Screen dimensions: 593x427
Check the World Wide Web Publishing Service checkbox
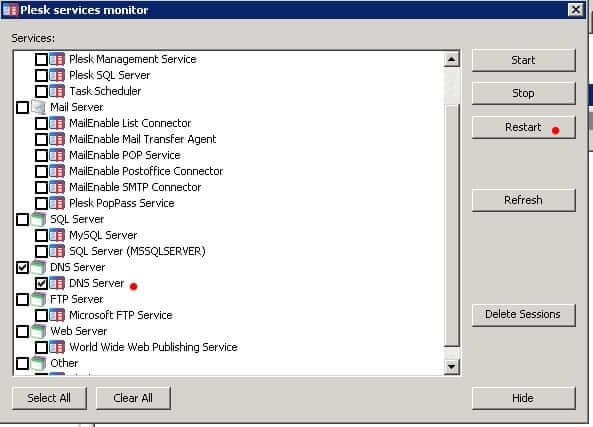click(41, 347)
